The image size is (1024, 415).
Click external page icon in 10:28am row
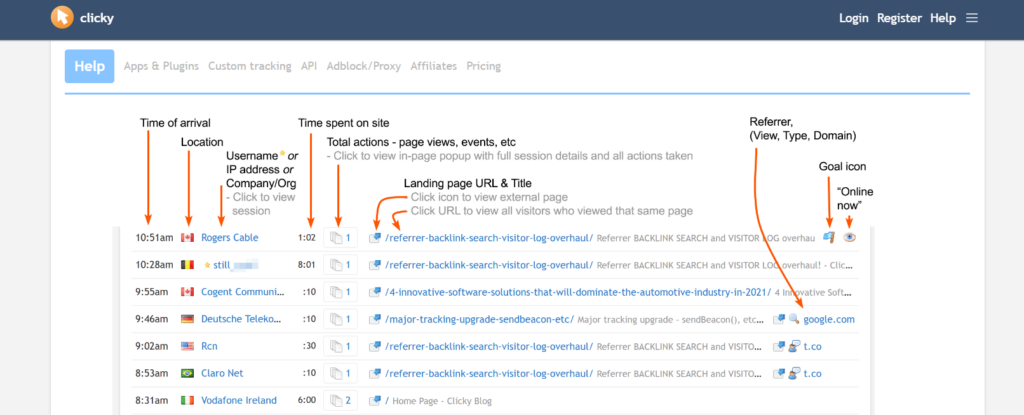[x=375, y=265]
